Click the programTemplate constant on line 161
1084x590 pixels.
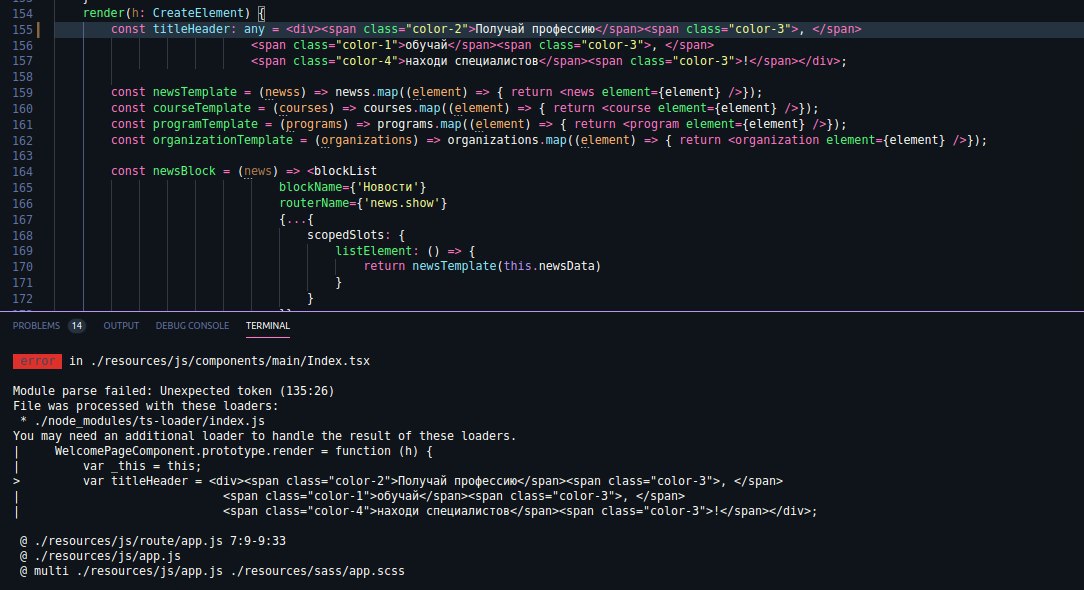point(205,124)
